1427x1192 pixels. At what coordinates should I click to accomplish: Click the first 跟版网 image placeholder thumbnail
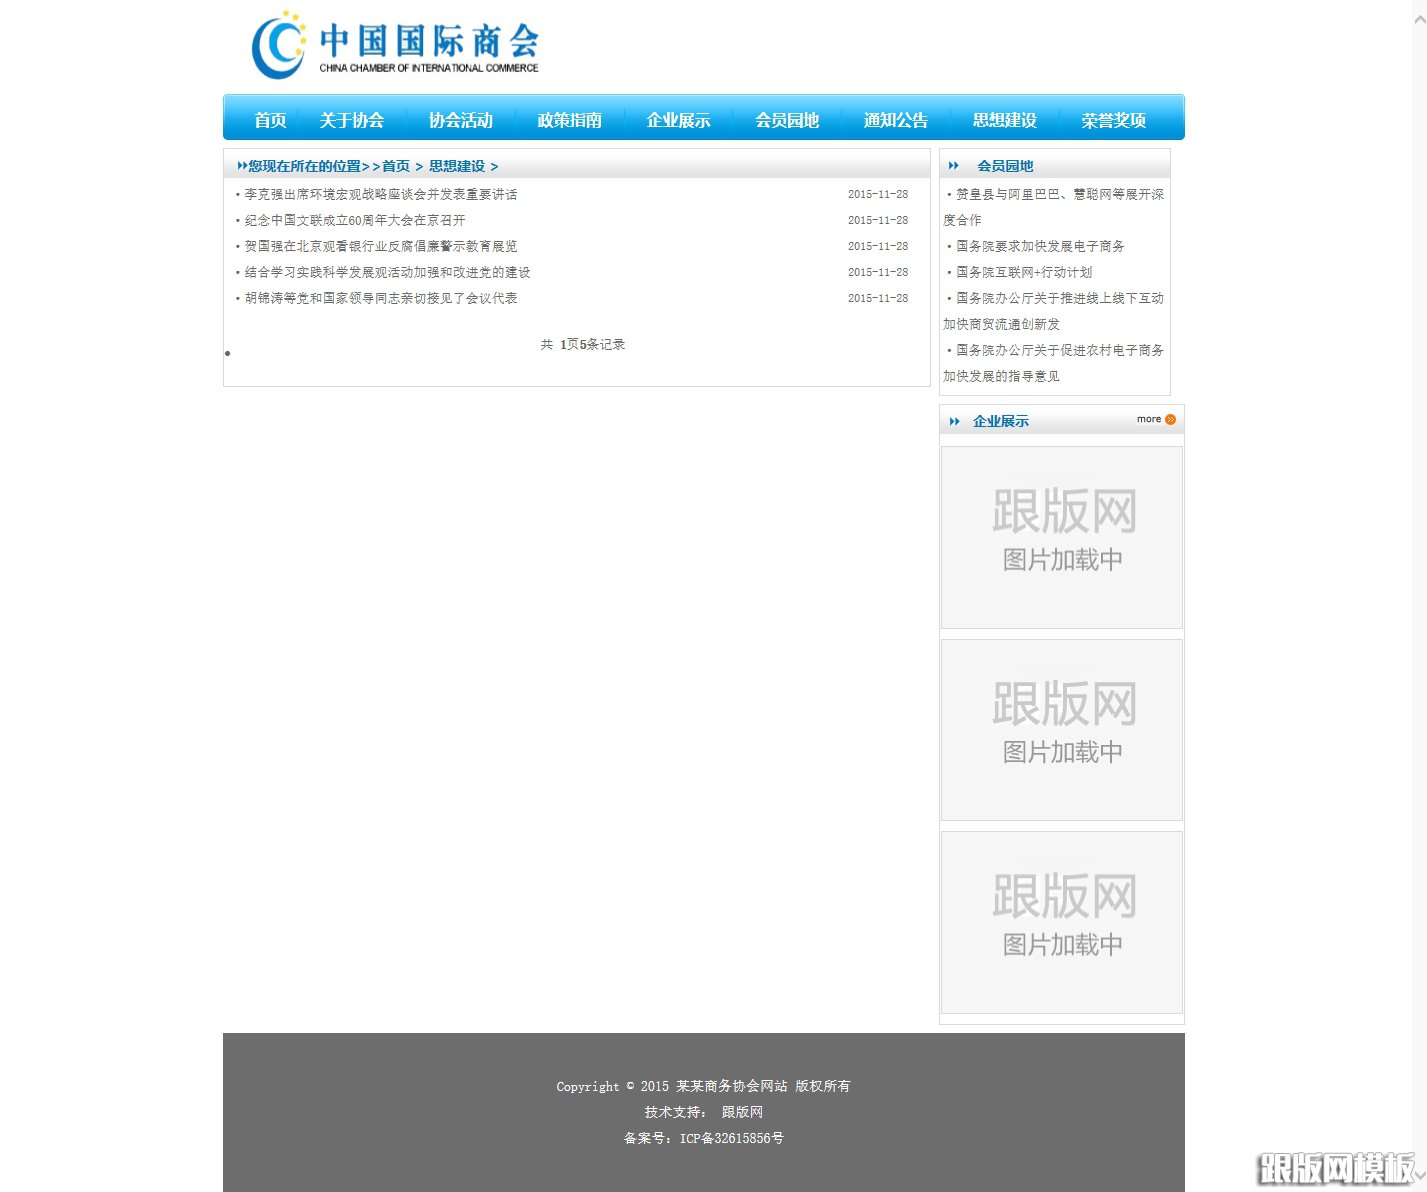1061,537
